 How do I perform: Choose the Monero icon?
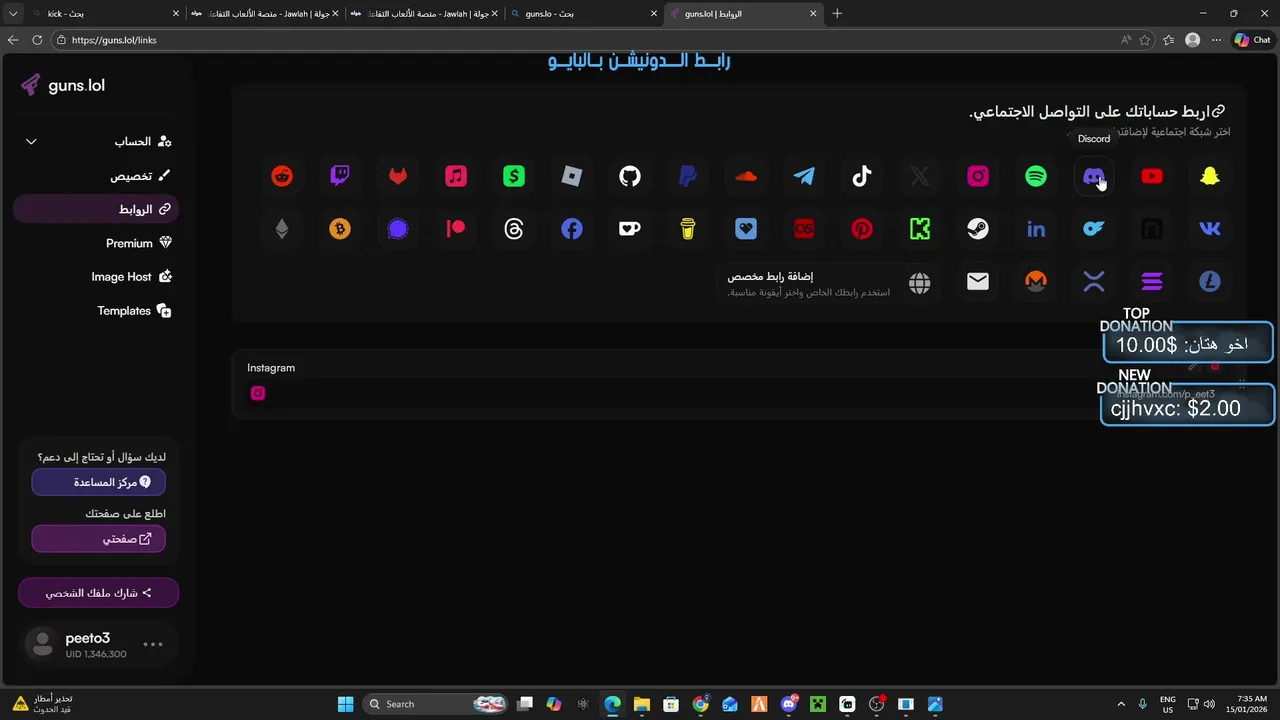click(x=1036, y=283)
